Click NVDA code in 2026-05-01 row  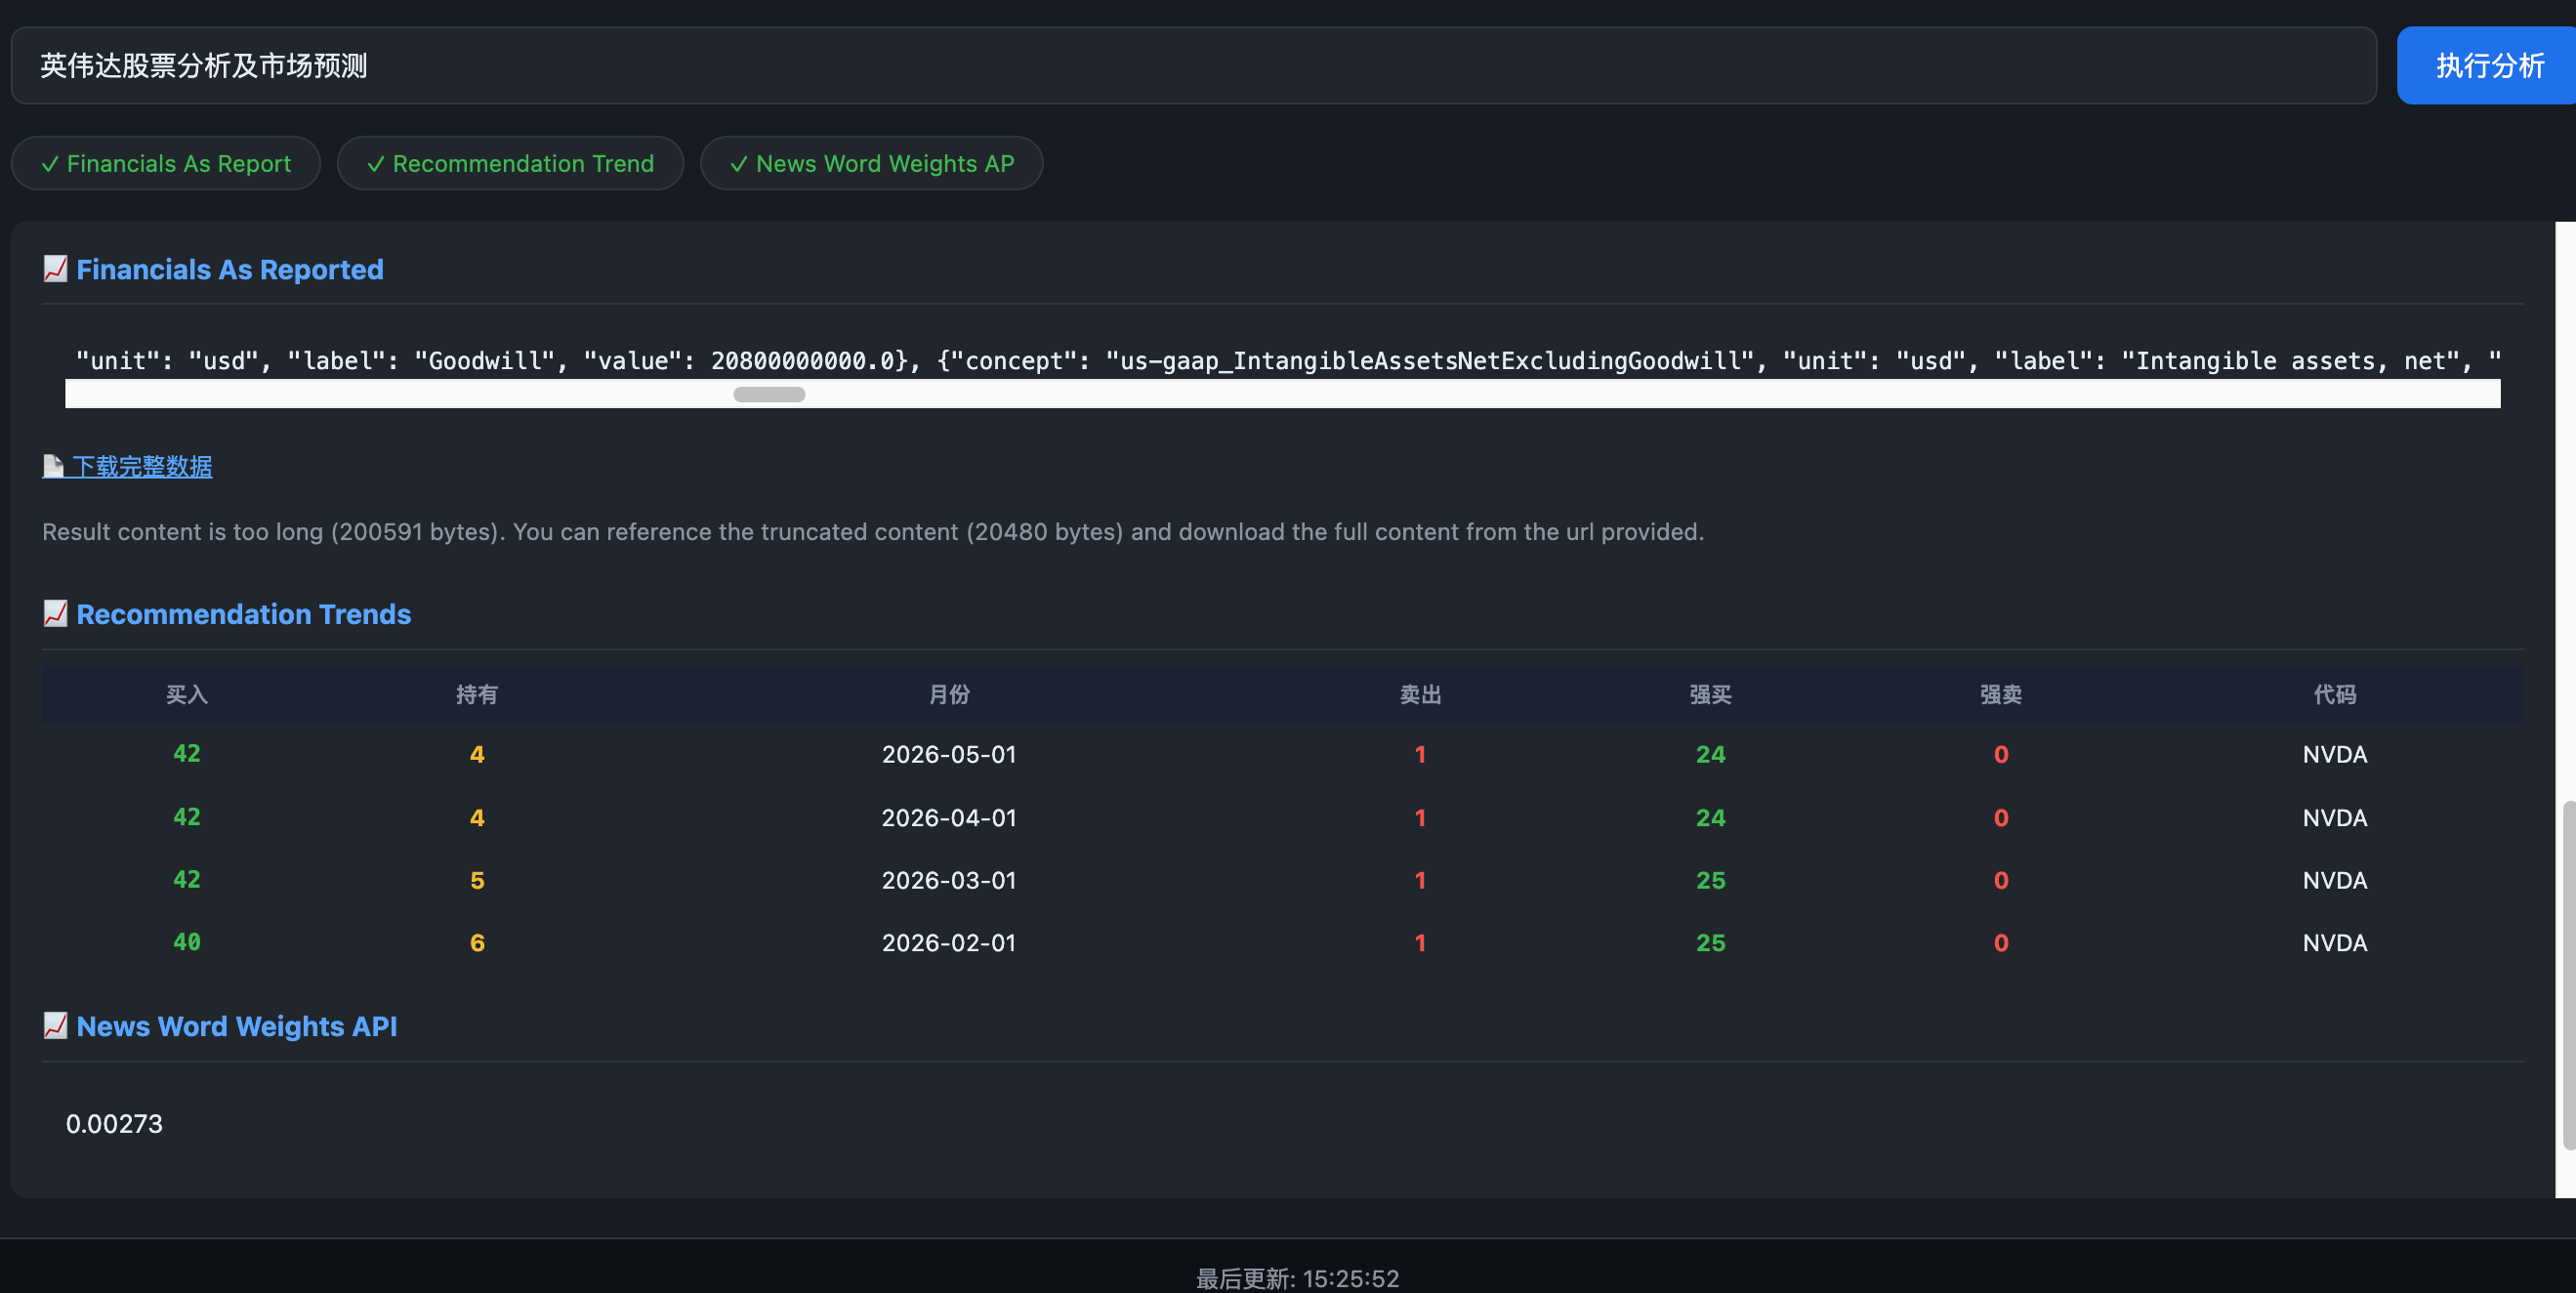[2335, 754]
